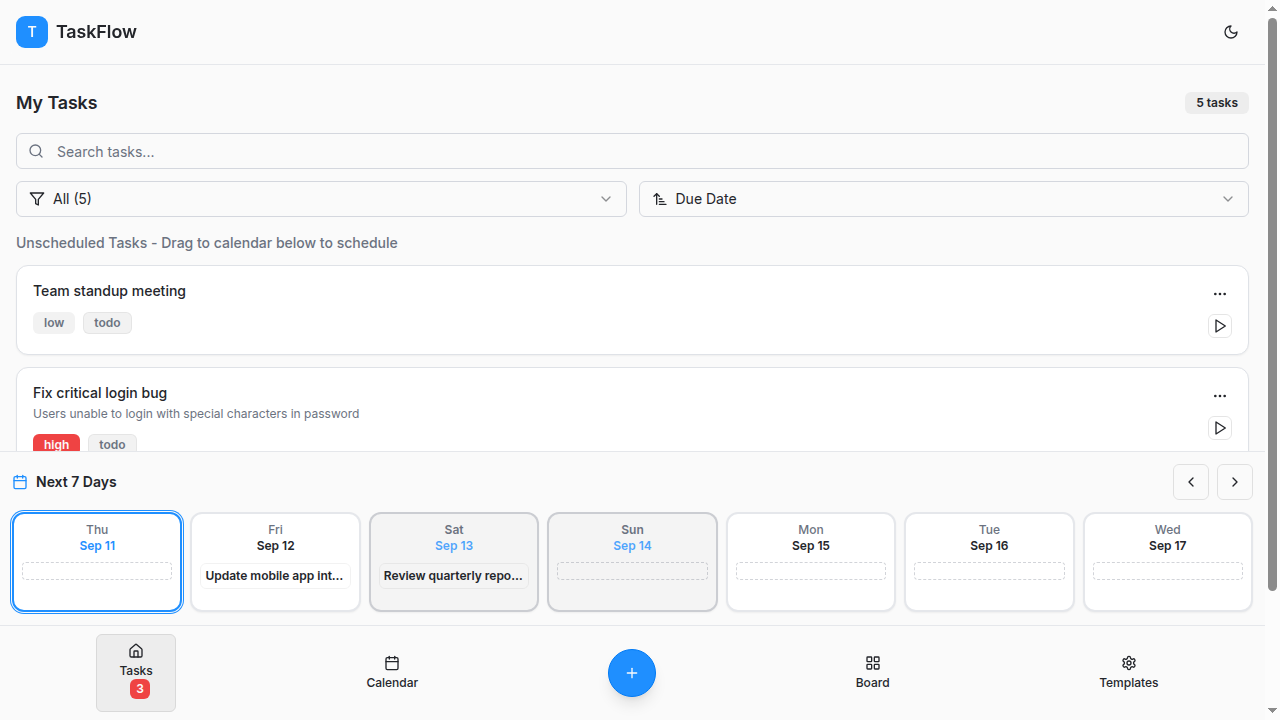Click the TaskFlow logo icon
The image size is (1280, 720).
32,32
